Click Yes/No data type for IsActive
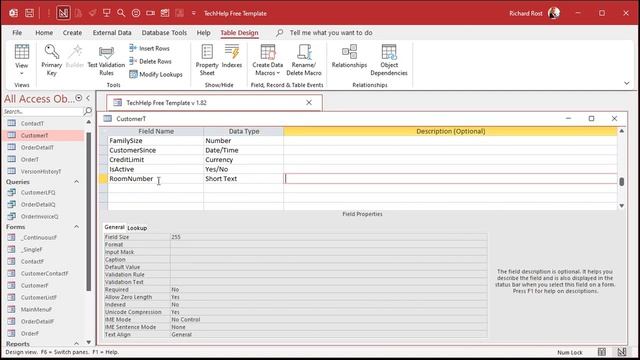Viewport: 640px width, 360px height. (x=217, y=169)
